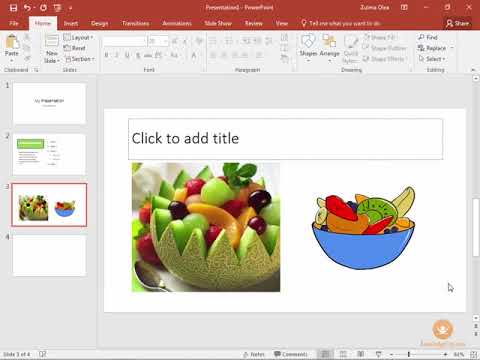Click the Bullets list icon
This screenshot has width=480, height=360.
pos(213,41)
